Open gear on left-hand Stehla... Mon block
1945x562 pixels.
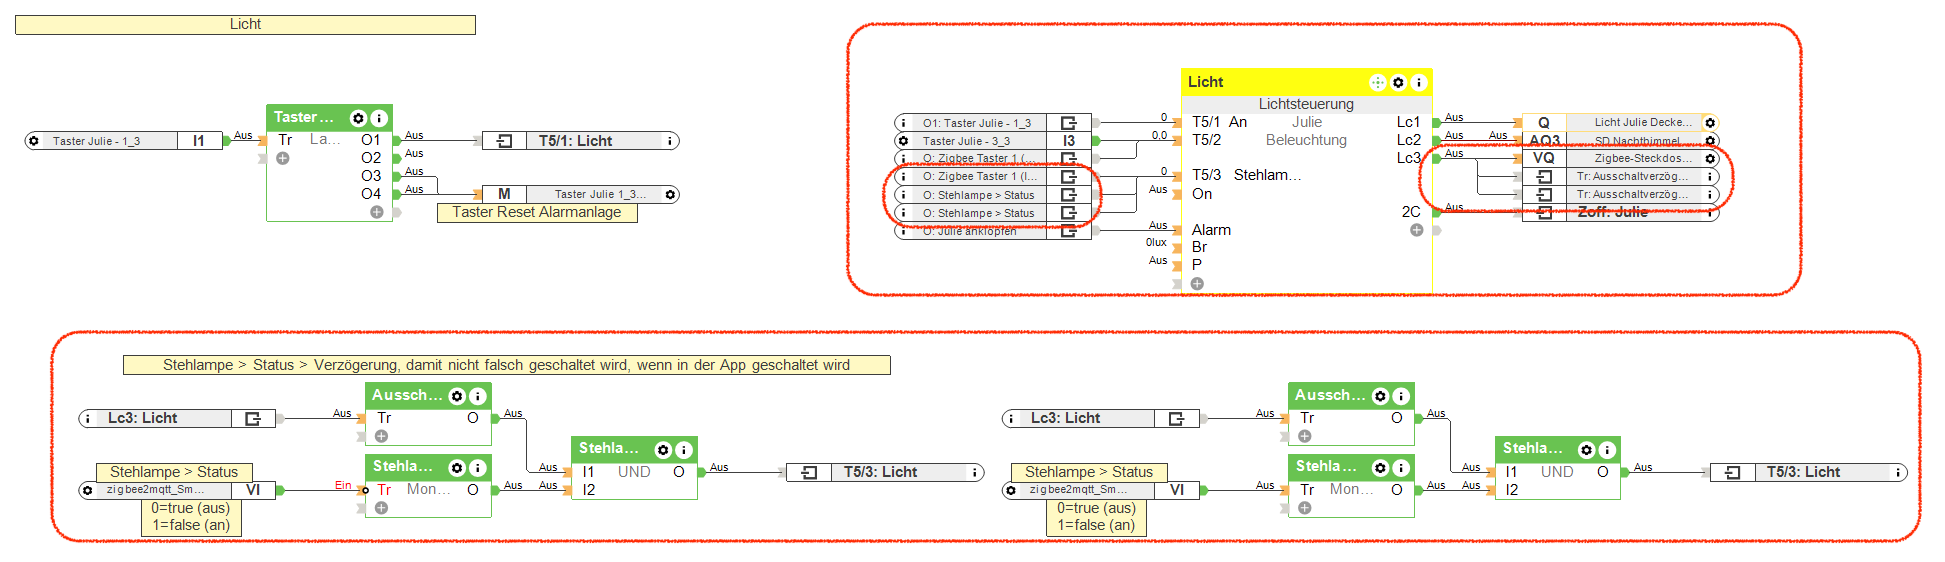[457, 467]
